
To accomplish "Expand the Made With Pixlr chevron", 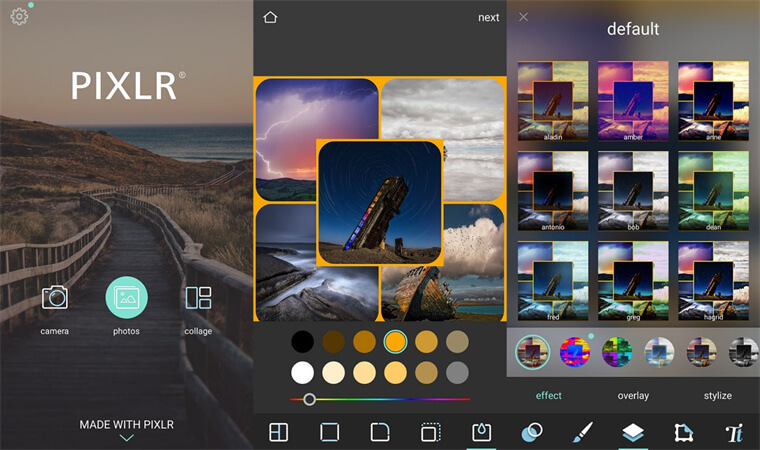I will point(127,438).
